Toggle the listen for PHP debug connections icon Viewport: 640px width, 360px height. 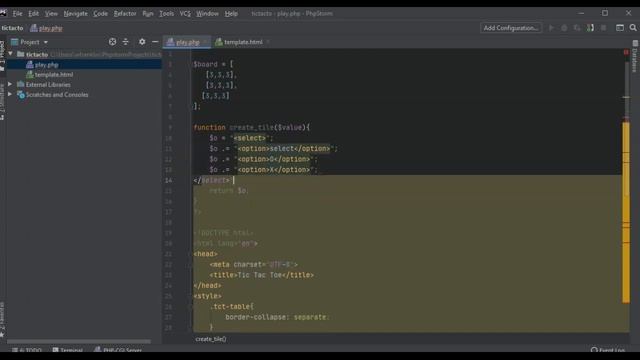(590, 28)
